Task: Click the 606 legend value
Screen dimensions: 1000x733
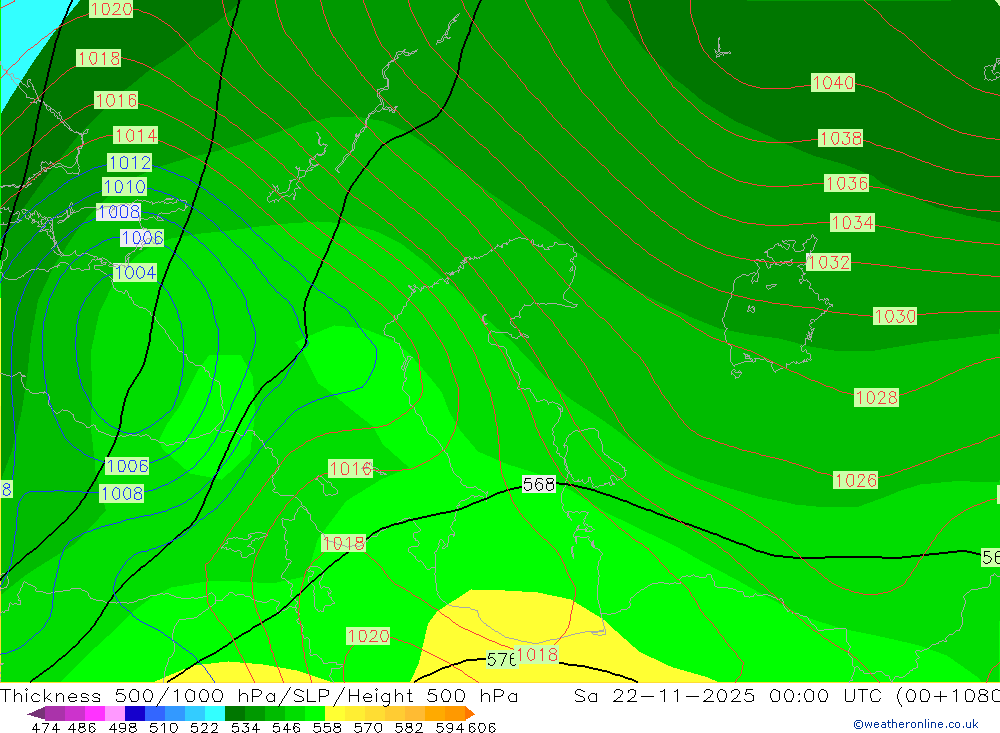Action: (482, 727)
